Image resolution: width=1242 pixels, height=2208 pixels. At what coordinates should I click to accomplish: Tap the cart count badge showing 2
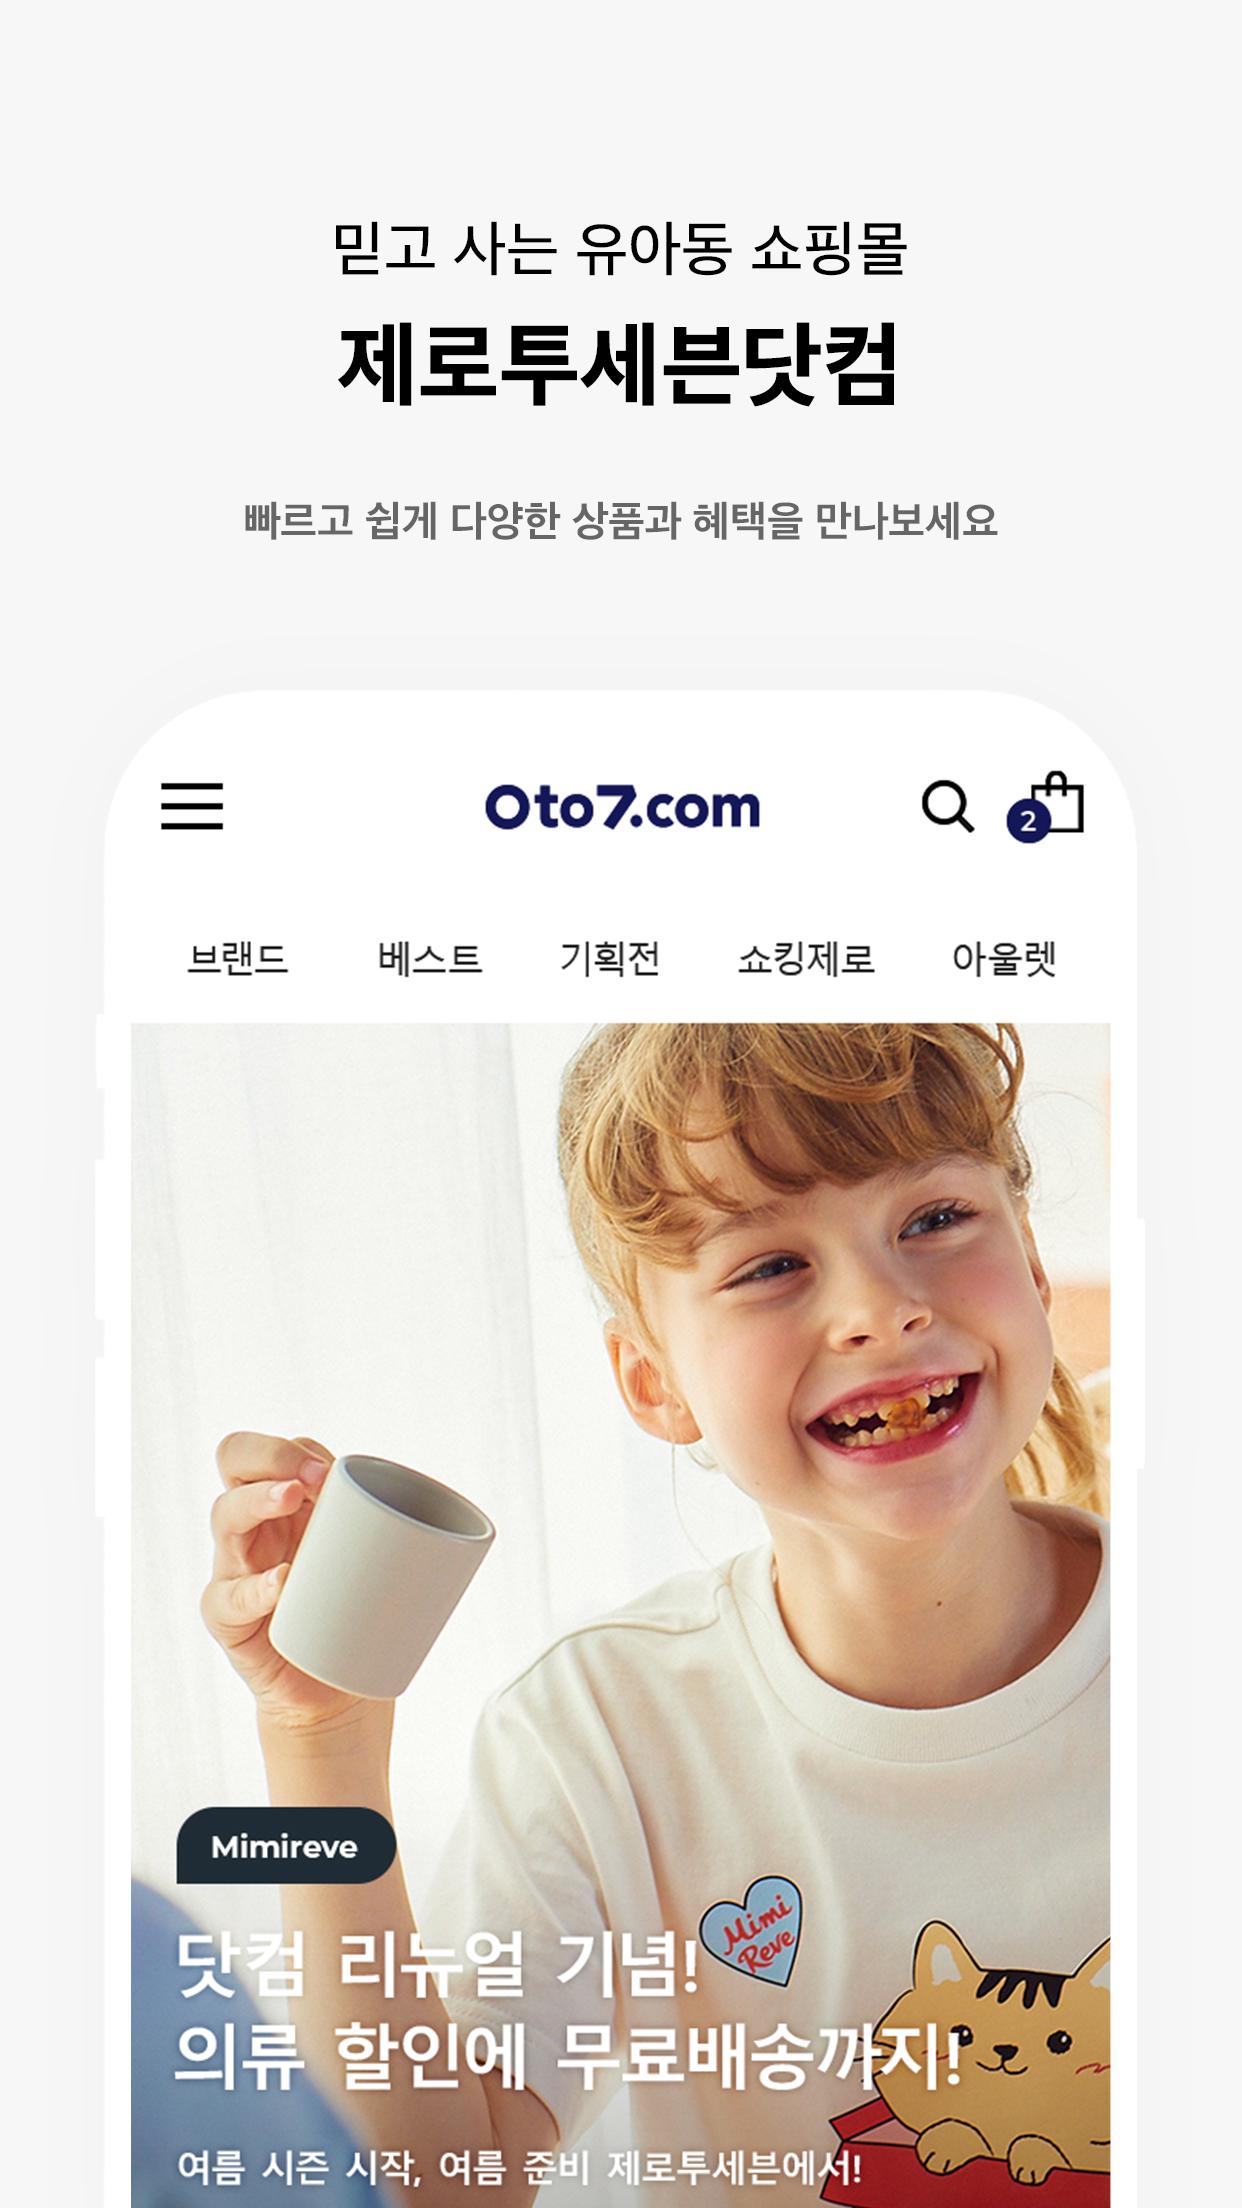pos(1027,822)
